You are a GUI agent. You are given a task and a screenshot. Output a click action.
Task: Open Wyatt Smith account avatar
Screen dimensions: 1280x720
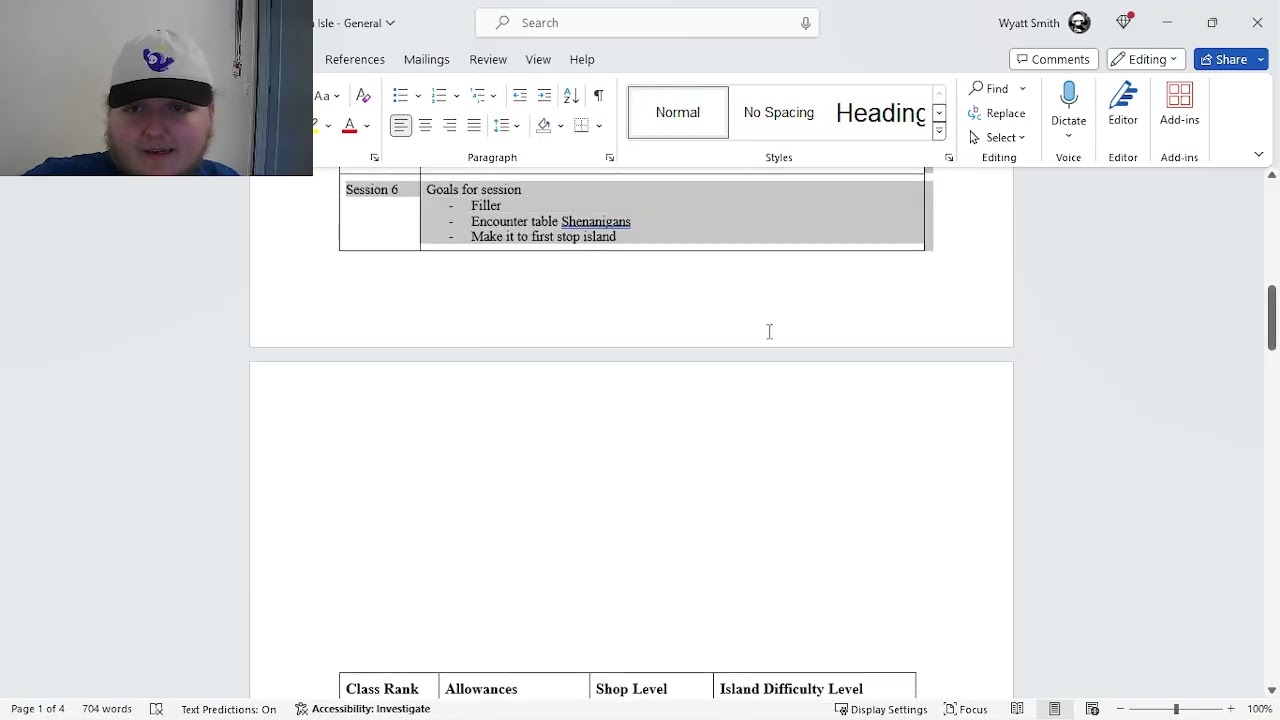pyautogui.click(x=1079, y=23)
